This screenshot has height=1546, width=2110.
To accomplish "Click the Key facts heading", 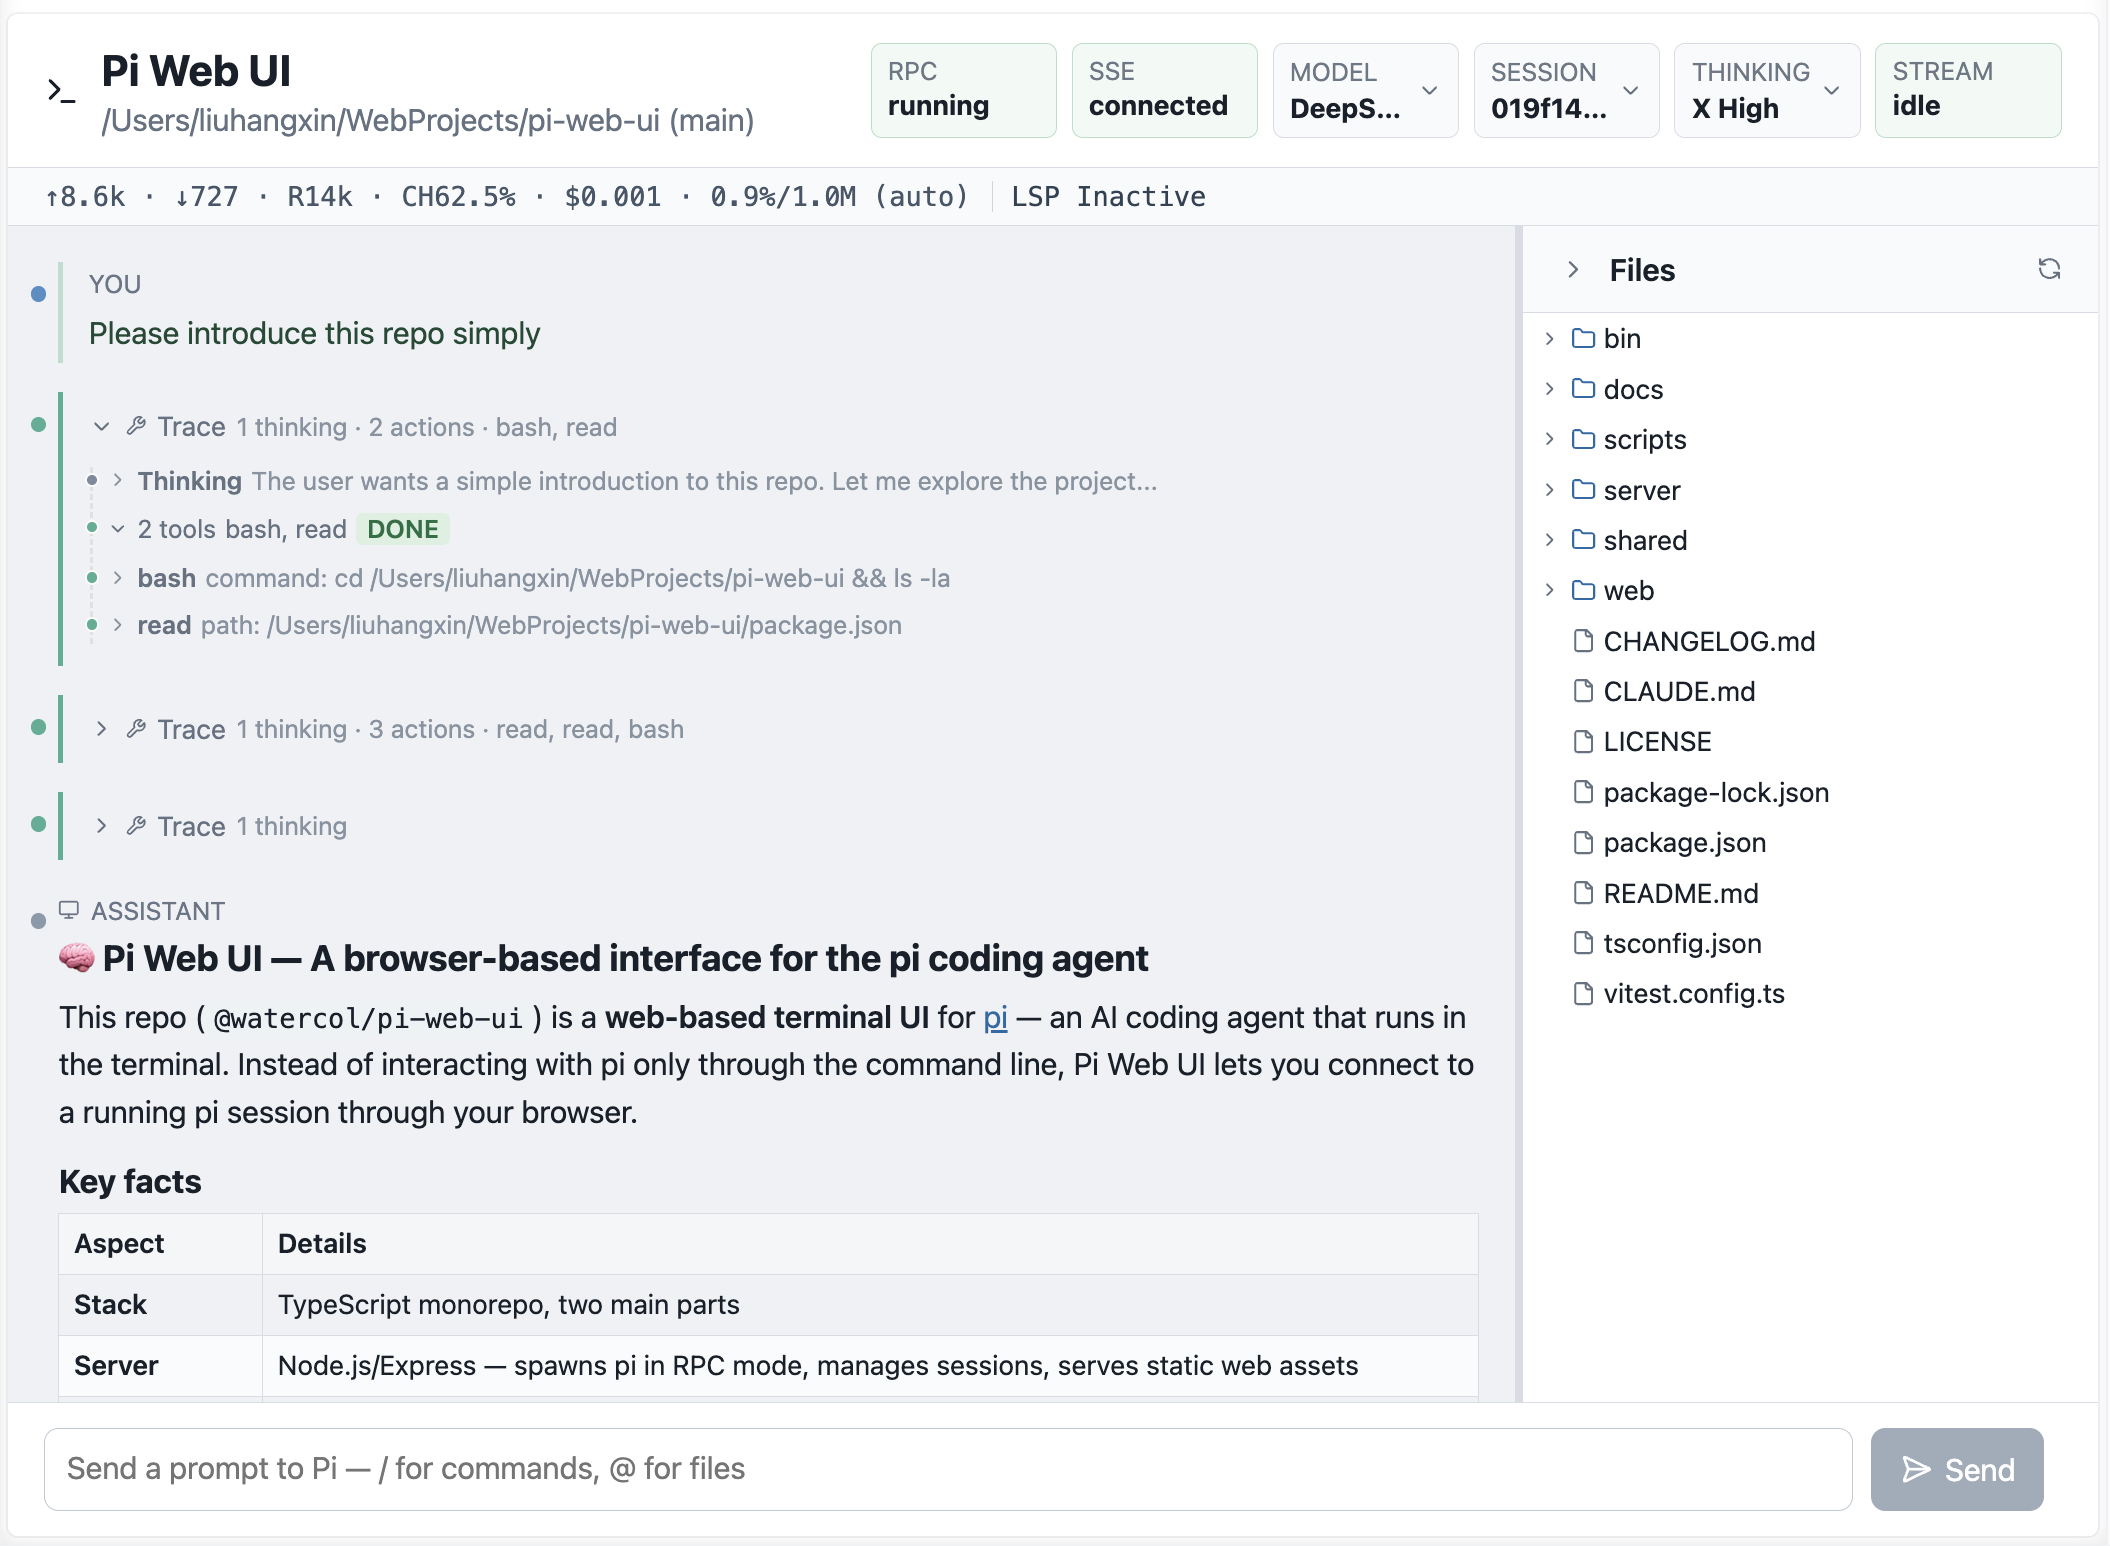I will click(x=130, y=1182).
